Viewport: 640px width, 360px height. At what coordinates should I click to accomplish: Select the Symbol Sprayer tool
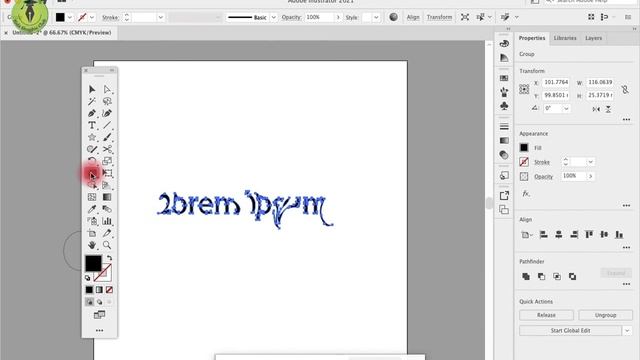(92, 221)
